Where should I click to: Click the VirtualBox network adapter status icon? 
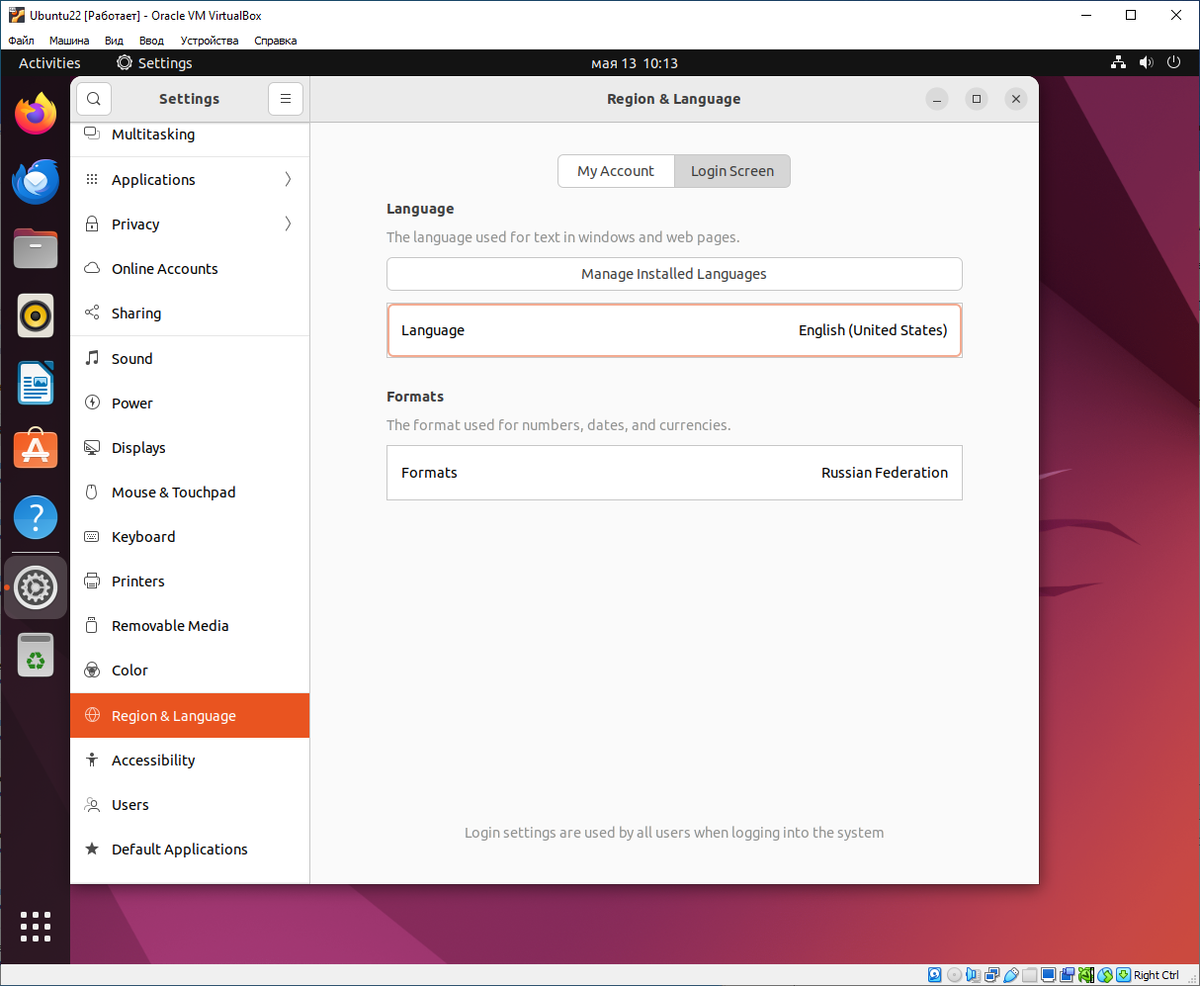tap(992, 975)
